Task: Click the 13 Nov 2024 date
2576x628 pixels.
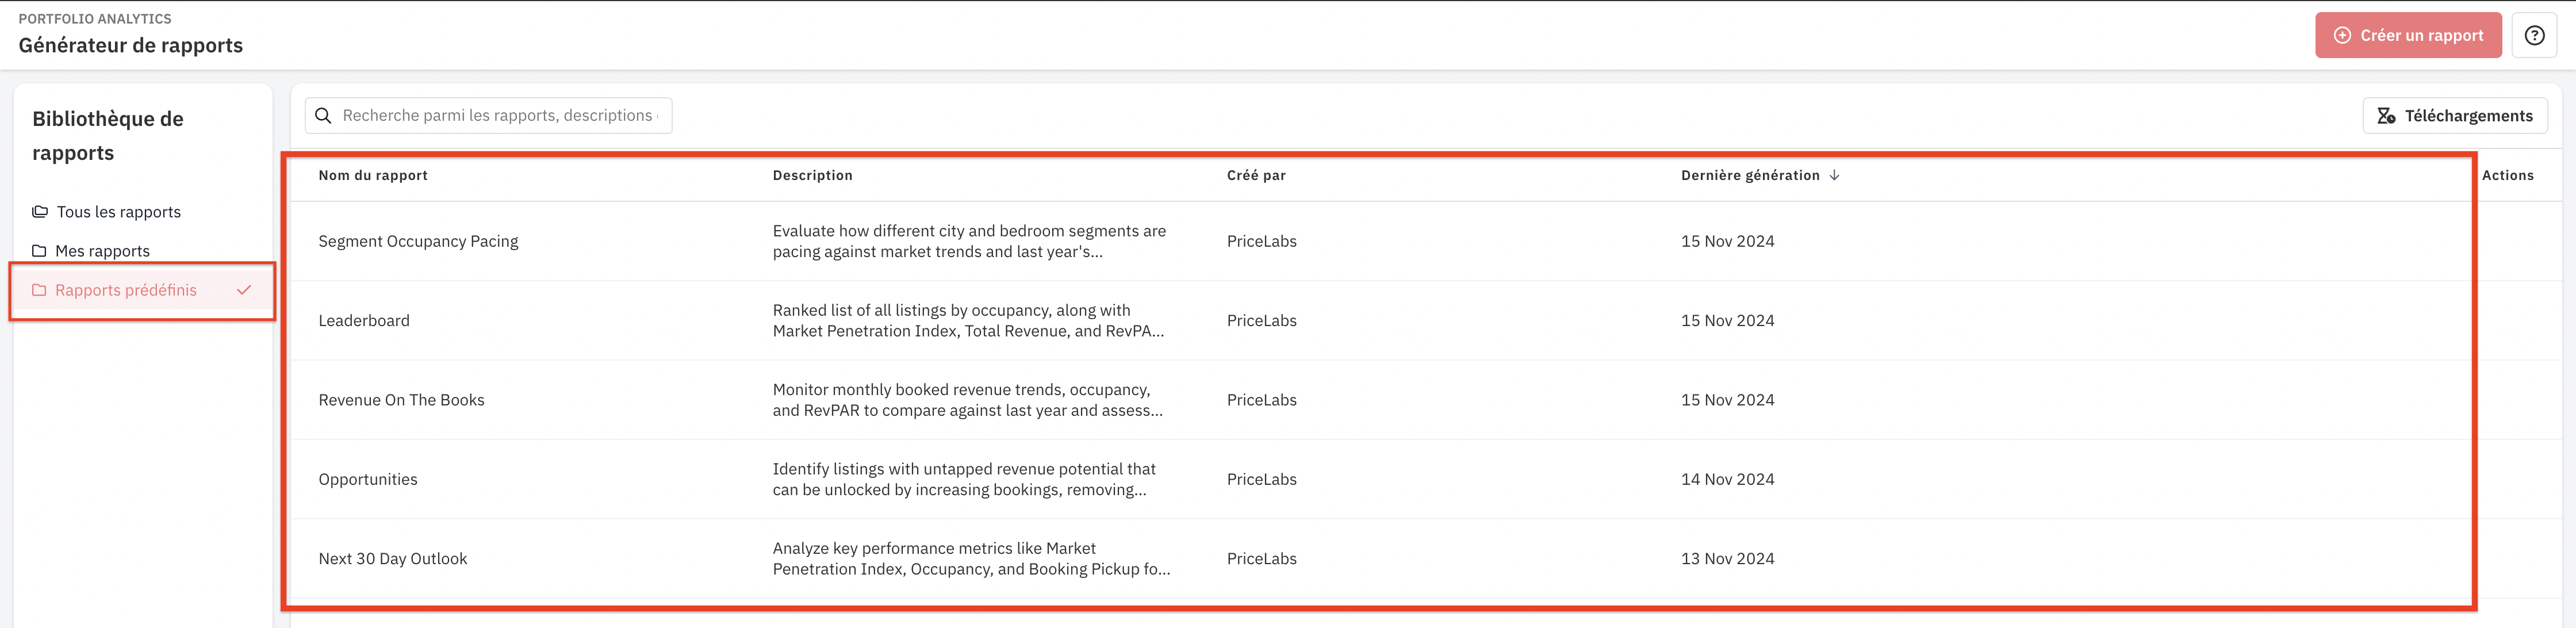Action: point(1727,559)
